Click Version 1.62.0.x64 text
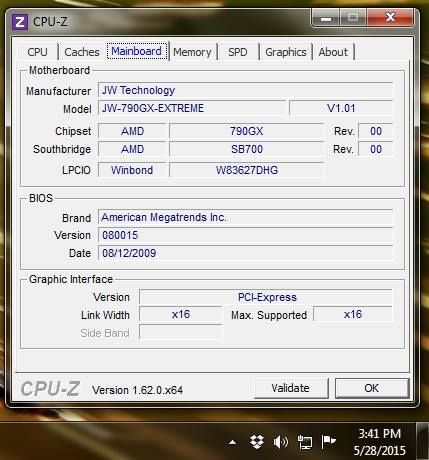Image resolution: width=429 pixels, height=460 pixels. coord(137,390)
